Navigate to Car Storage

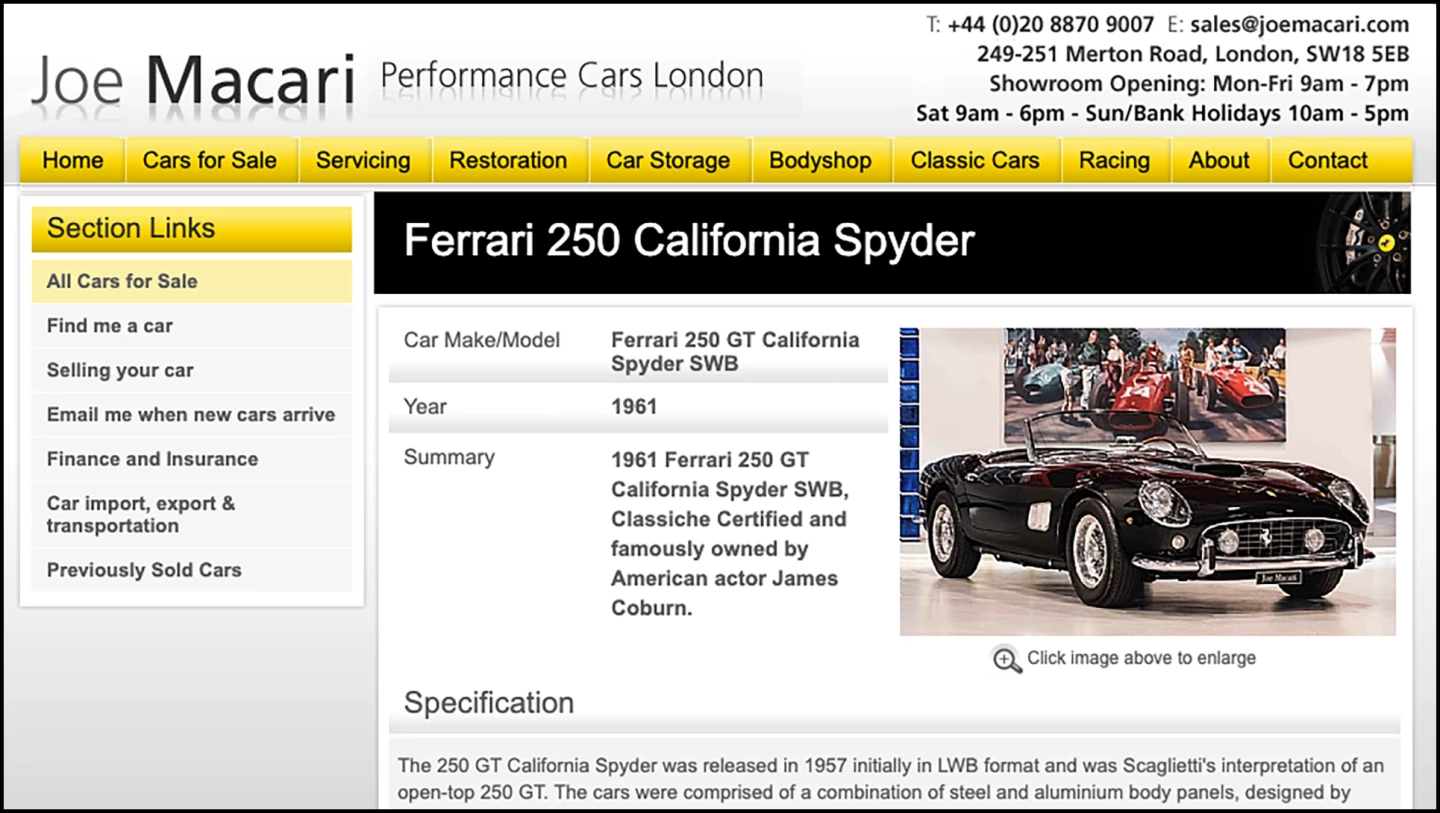click(668, 160)
